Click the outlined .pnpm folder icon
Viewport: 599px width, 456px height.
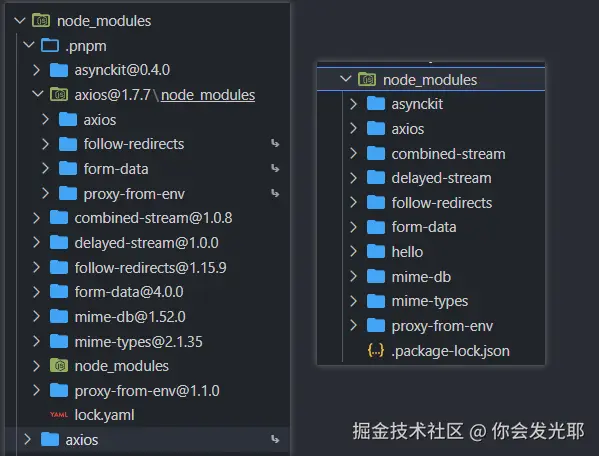coord(50,45)
